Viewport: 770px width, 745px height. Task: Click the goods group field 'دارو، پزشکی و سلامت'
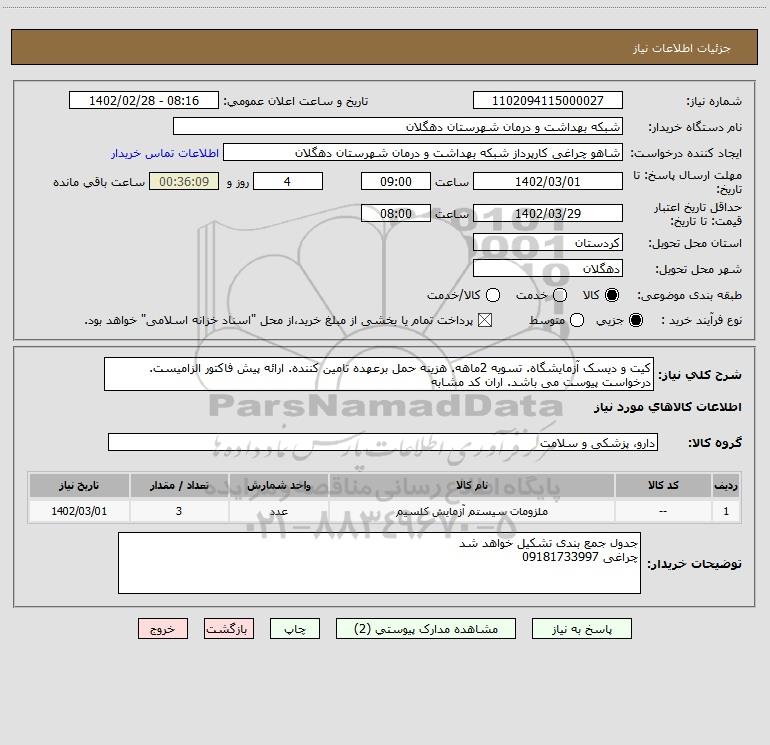point(383,442)
